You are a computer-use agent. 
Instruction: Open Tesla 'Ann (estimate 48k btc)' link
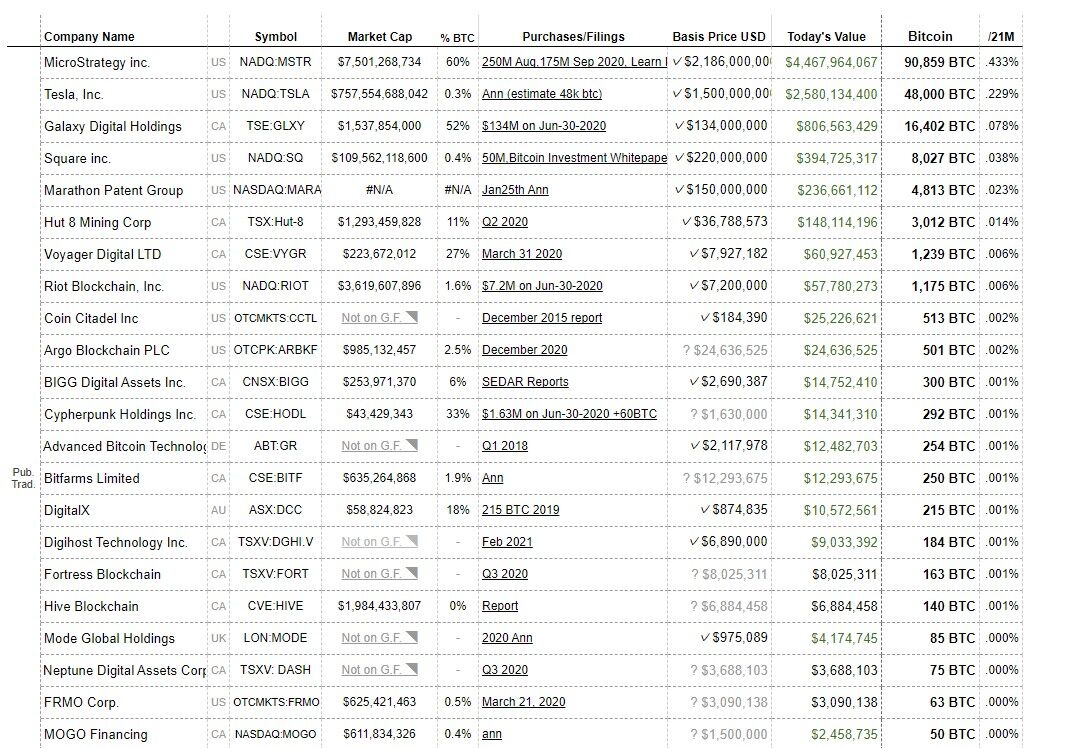pos(541,94)
